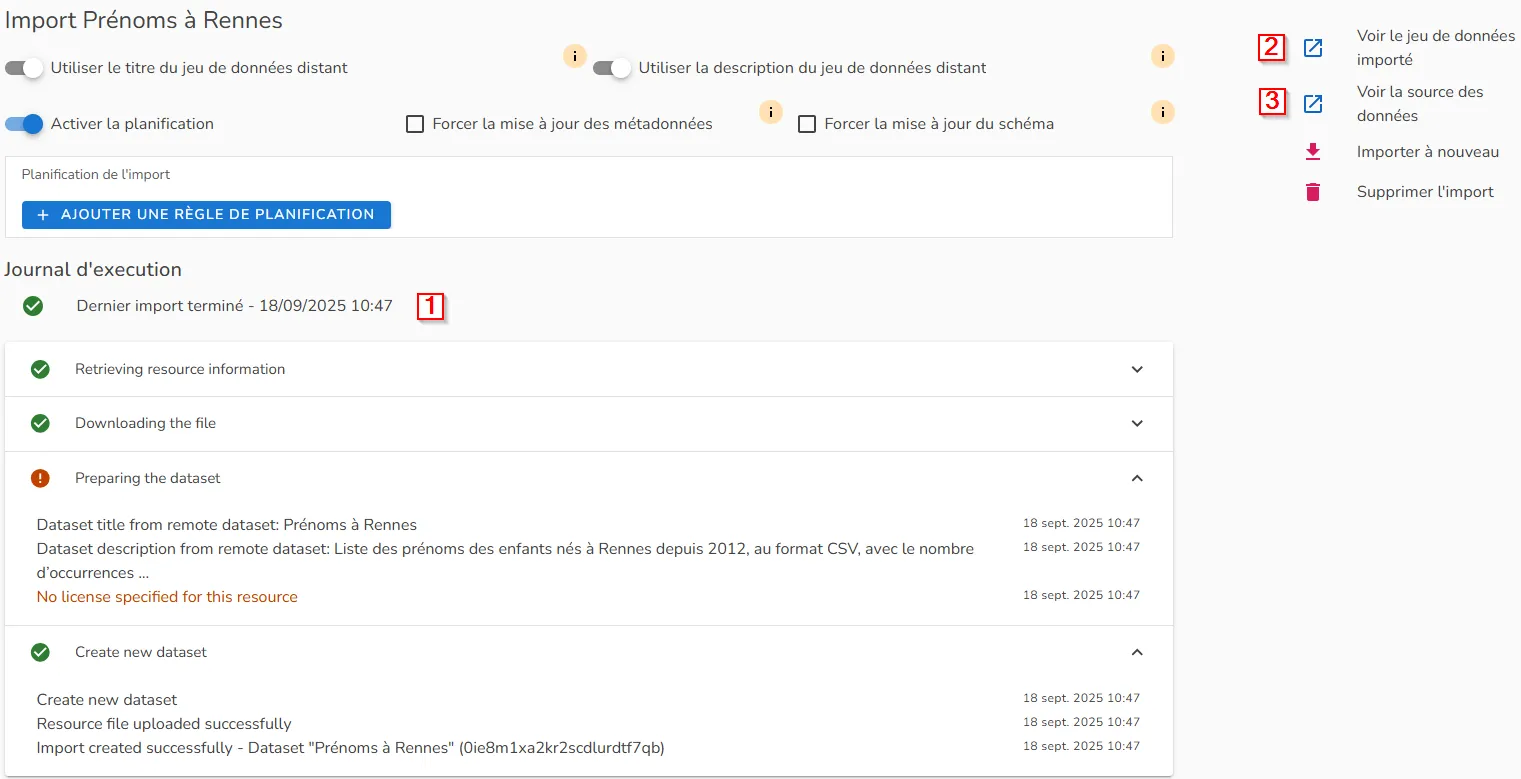Toggle use remote dataset description switch

point(613,68)
